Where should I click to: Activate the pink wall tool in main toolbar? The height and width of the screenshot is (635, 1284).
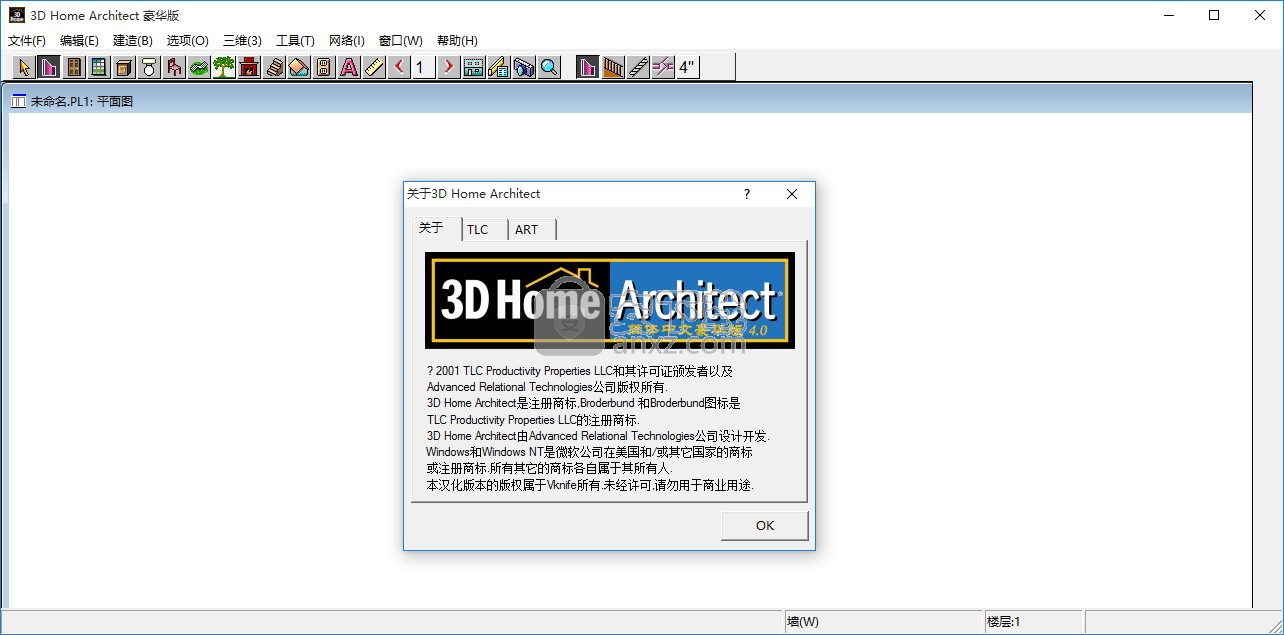49,67
